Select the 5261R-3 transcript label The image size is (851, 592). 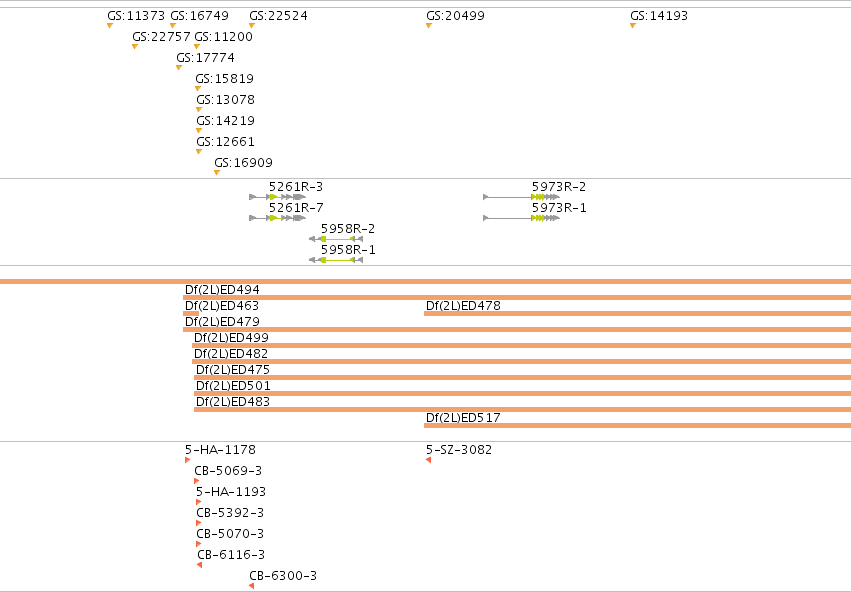tap(296, 187)
